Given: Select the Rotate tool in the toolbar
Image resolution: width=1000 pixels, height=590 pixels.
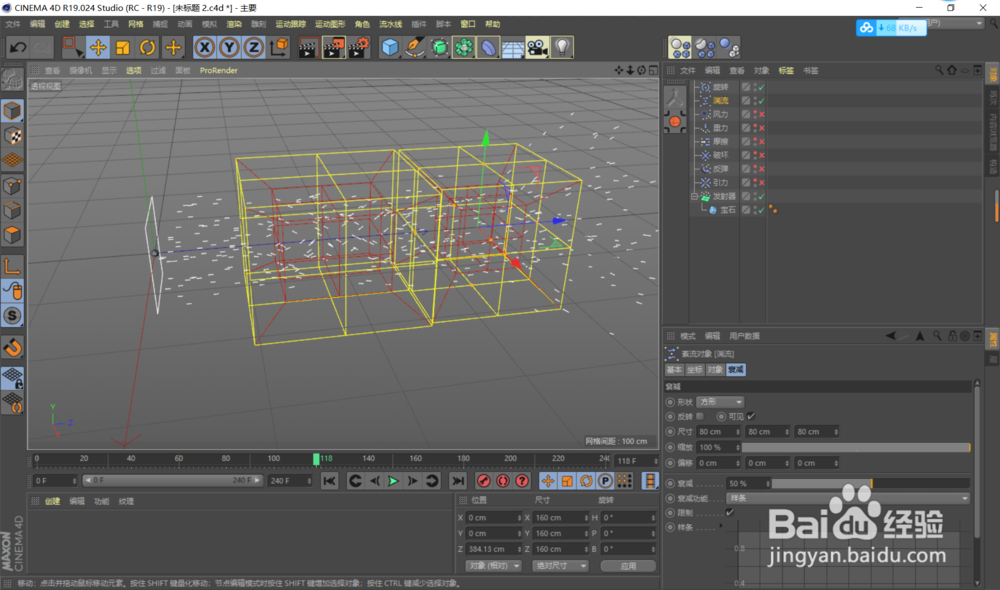Looking at the screenshot, I should [x=148, y=47].
